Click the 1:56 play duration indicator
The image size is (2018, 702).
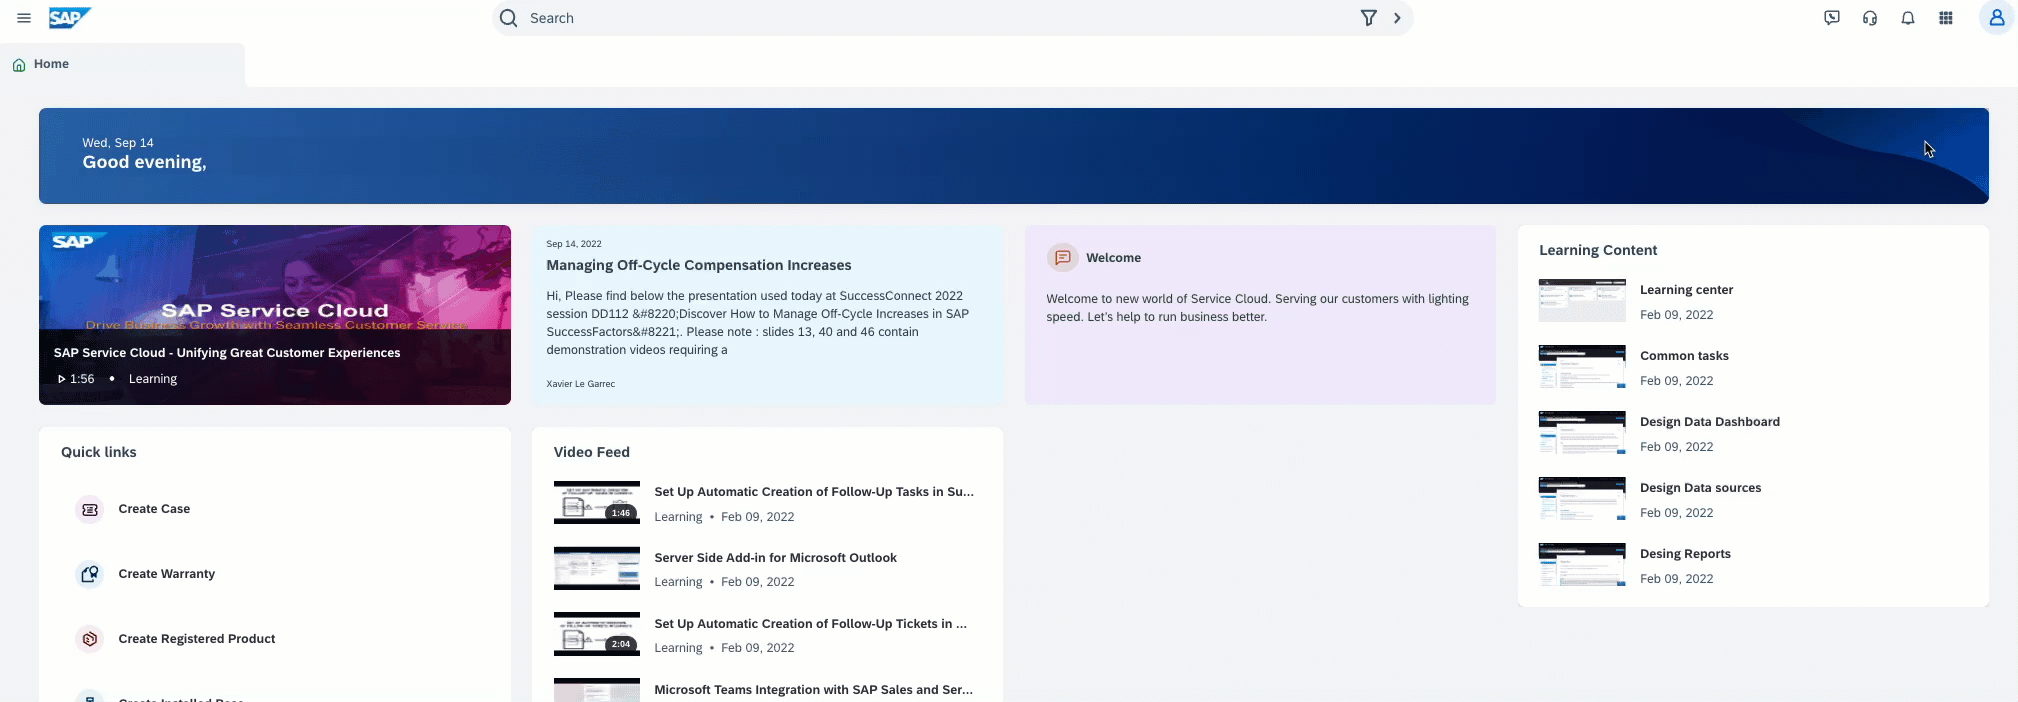[76, 379]
